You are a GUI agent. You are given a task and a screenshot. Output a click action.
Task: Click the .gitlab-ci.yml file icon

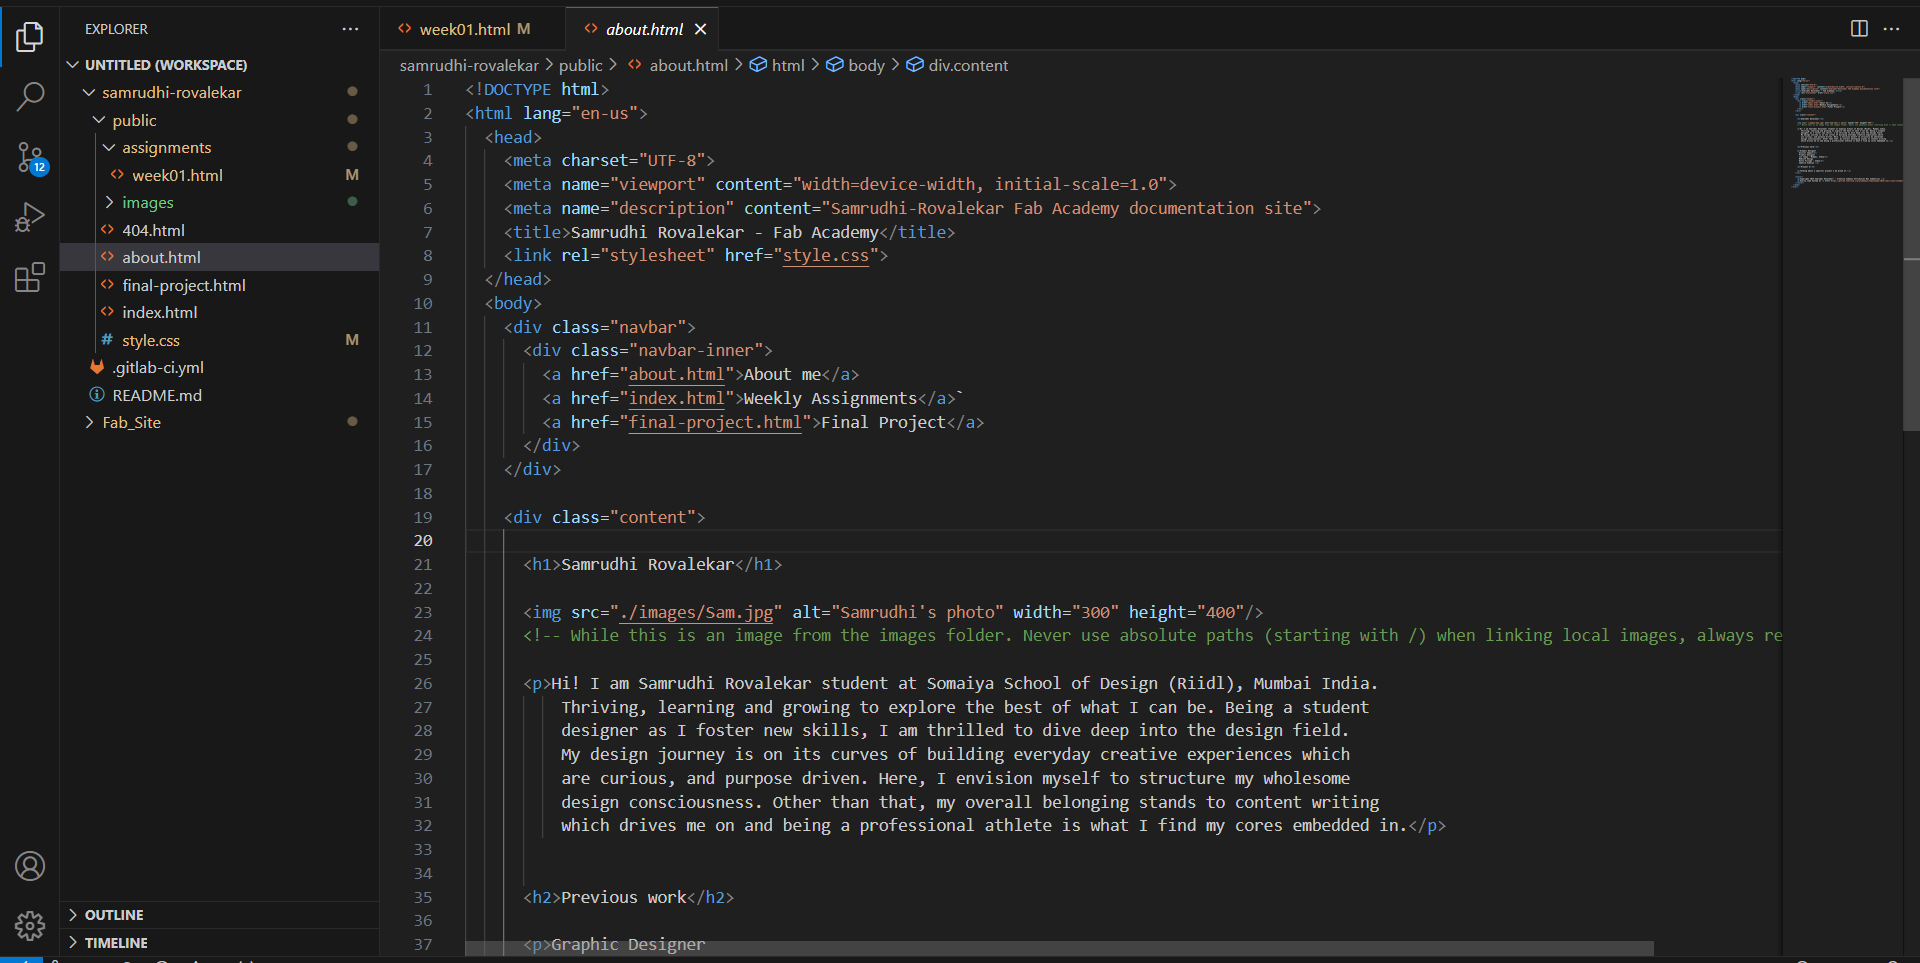97,367
